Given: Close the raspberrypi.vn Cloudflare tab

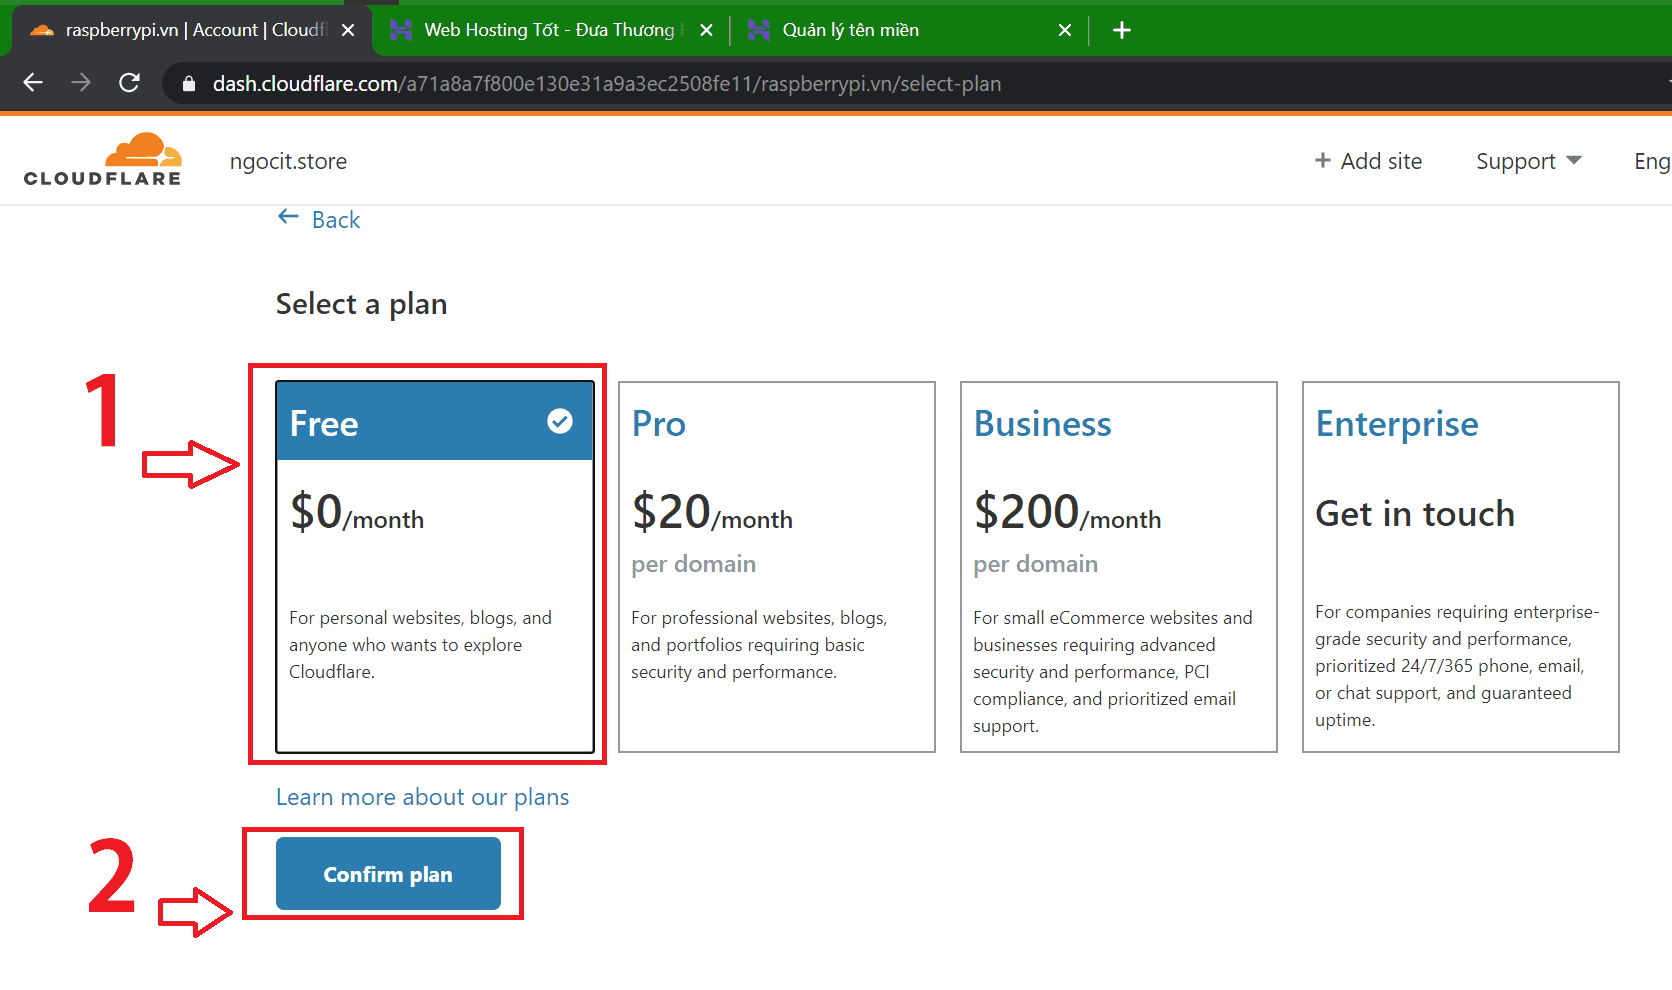Looking at the screenshot, I should click(x=348, y=30).
